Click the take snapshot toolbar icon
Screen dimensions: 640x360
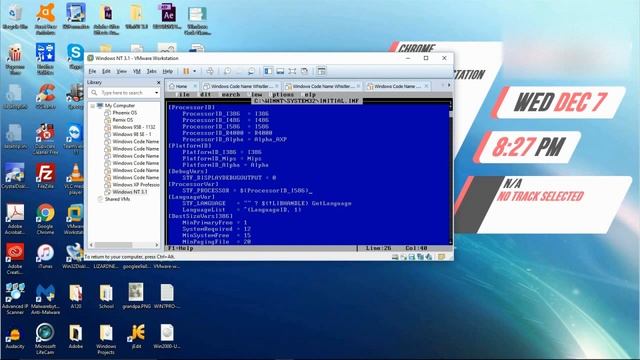[x=227, y=71]
